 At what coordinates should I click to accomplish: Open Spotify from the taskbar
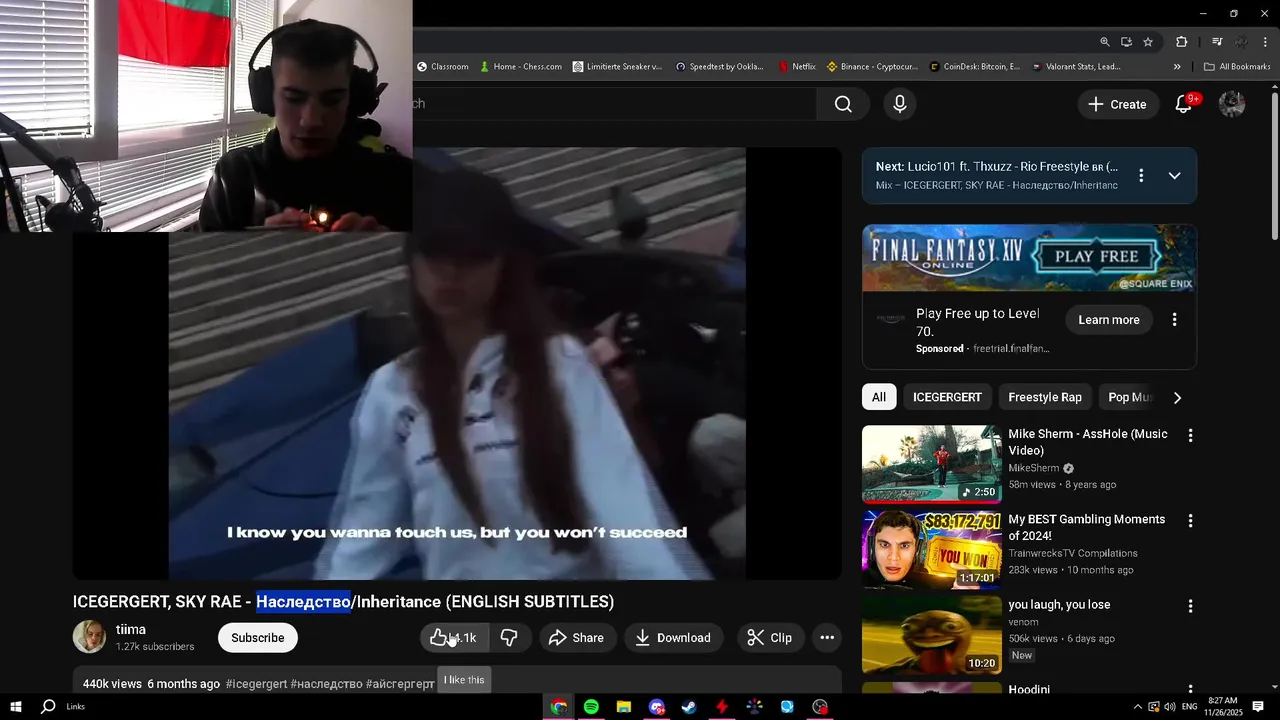[591, 707]
